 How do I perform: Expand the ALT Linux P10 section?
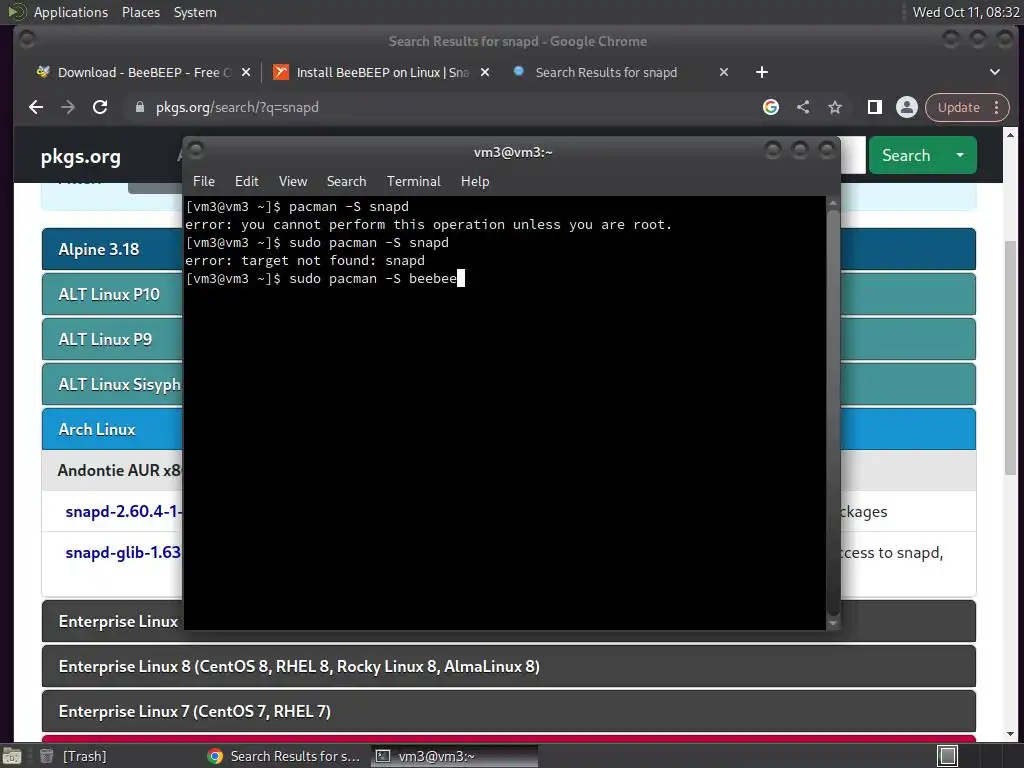112,295
